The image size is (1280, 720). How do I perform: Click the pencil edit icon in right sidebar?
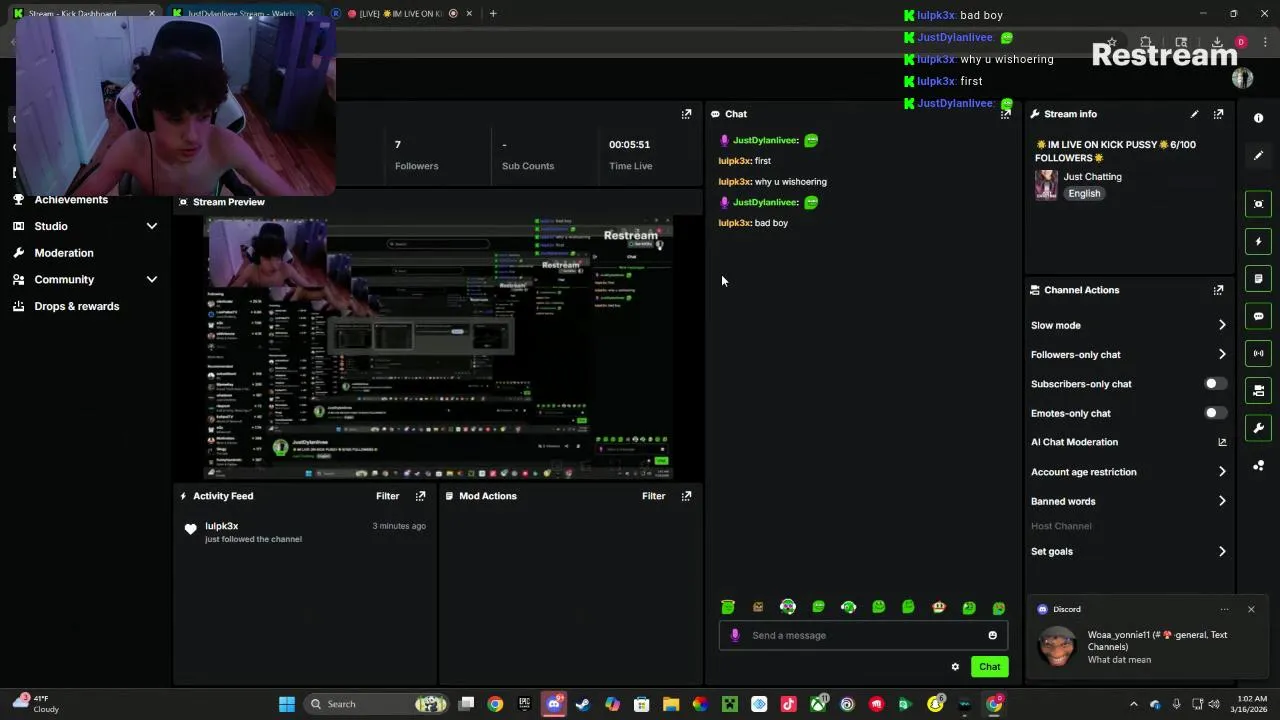click(x=1258, y=155)
